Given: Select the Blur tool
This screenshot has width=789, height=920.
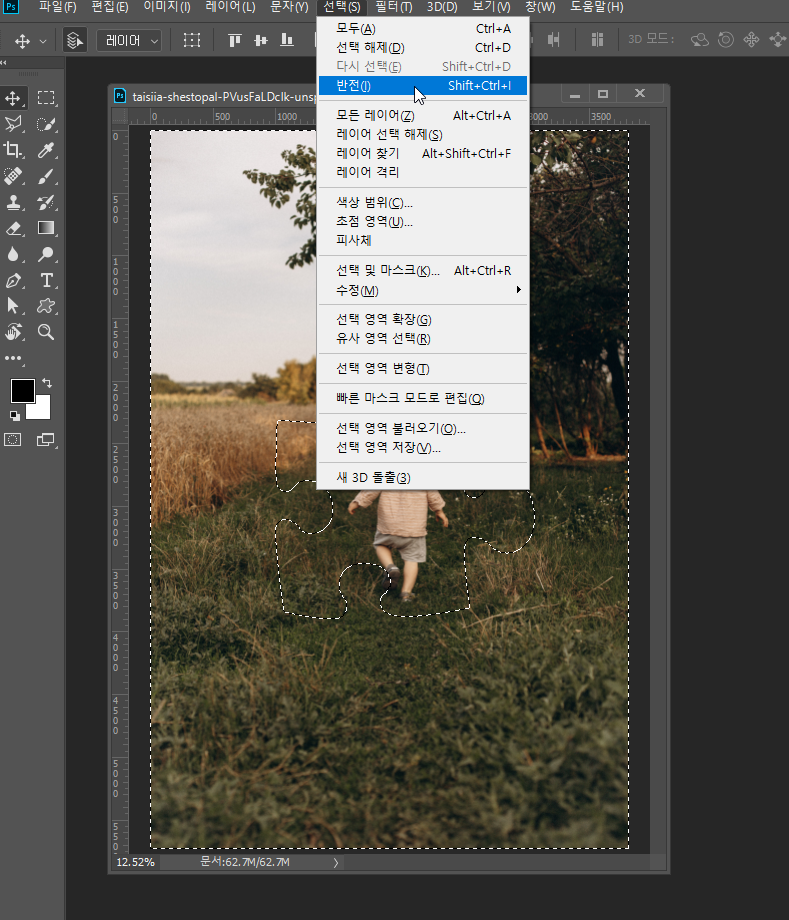Looking at the screenshot, I should click(x=13, y=254).
